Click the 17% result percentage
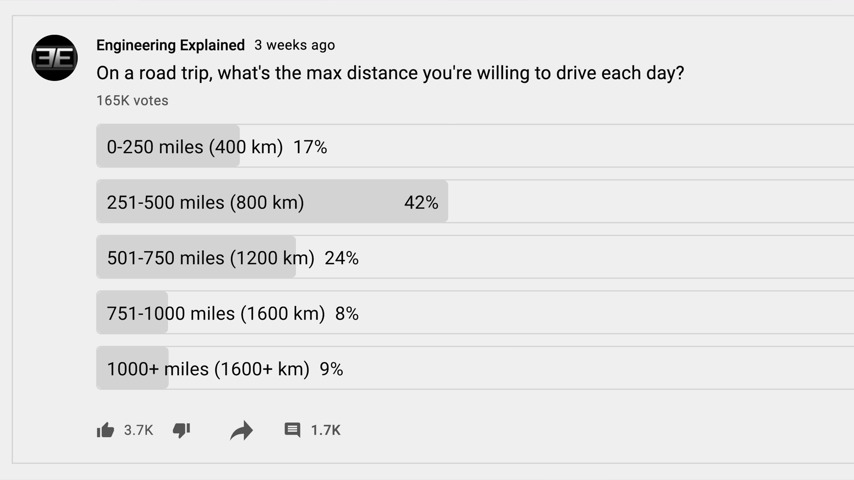Screen dimensions: 854x480 [310, 147]
